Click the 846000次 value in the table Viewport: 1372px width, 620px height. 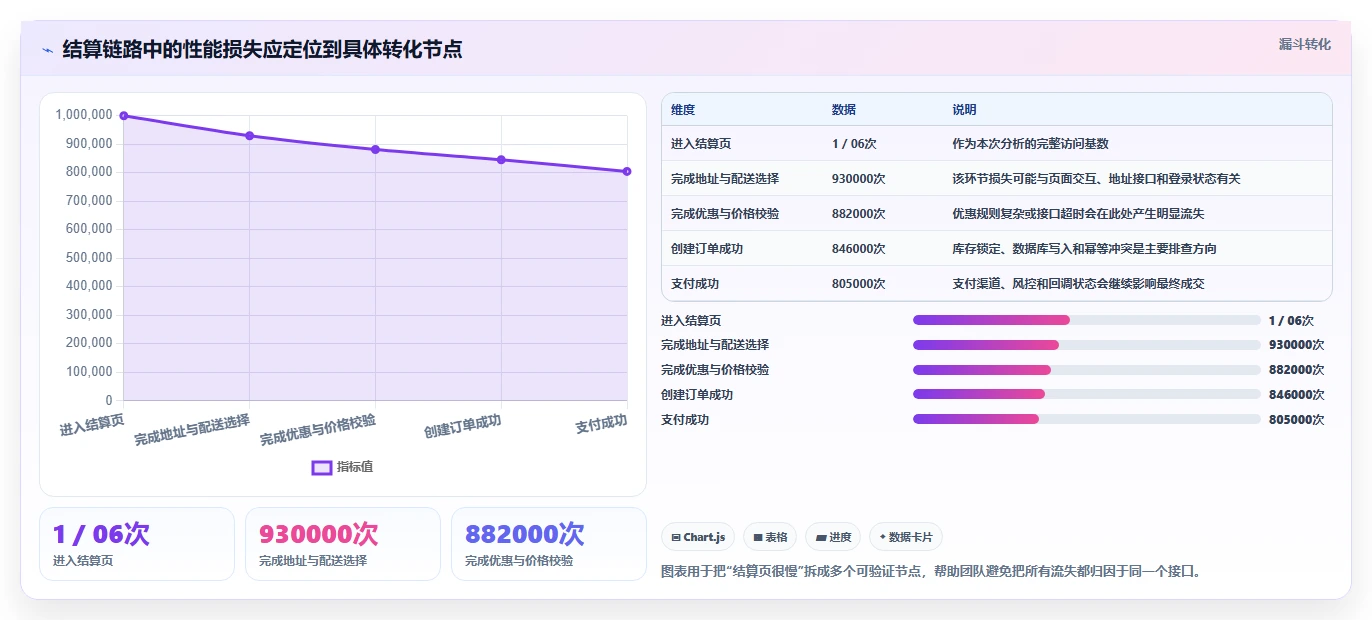pyautogui.click(x=858, y=249)
